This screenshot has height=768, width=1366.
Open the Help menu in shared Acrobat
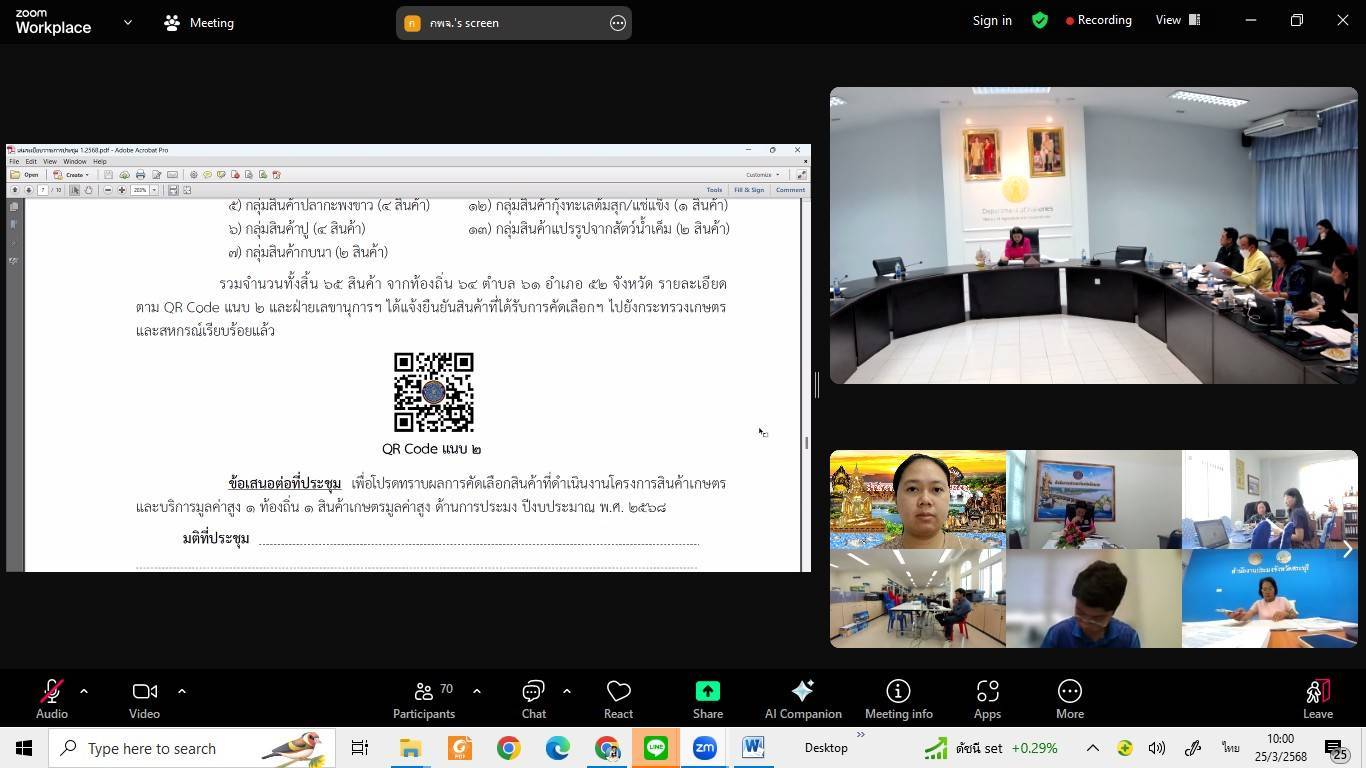100,161
